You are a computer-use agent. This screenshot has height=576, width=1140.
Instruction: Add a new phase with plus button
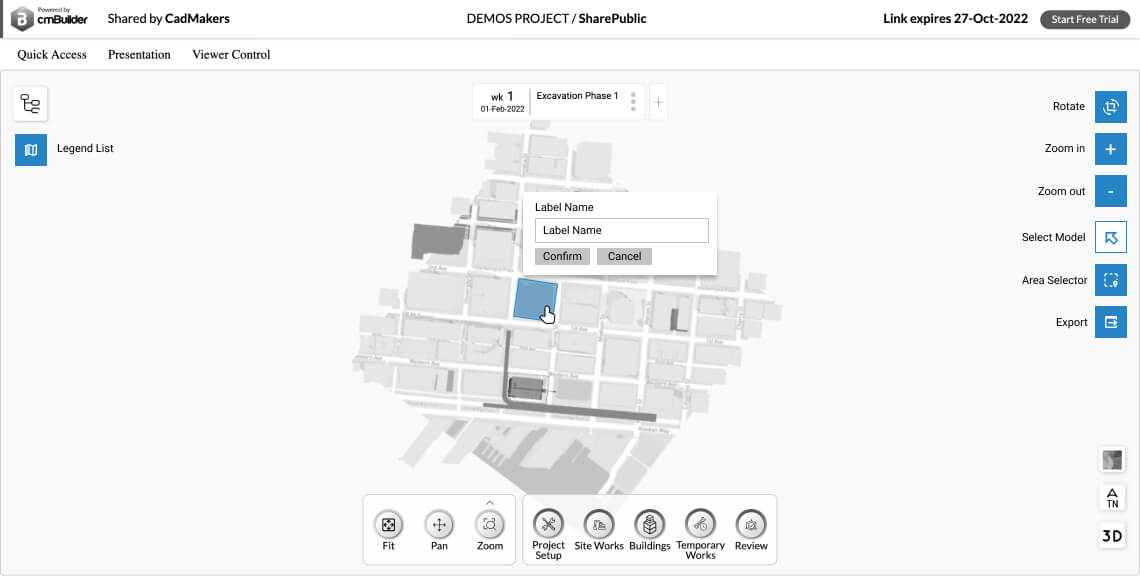[x=658, y=102]
